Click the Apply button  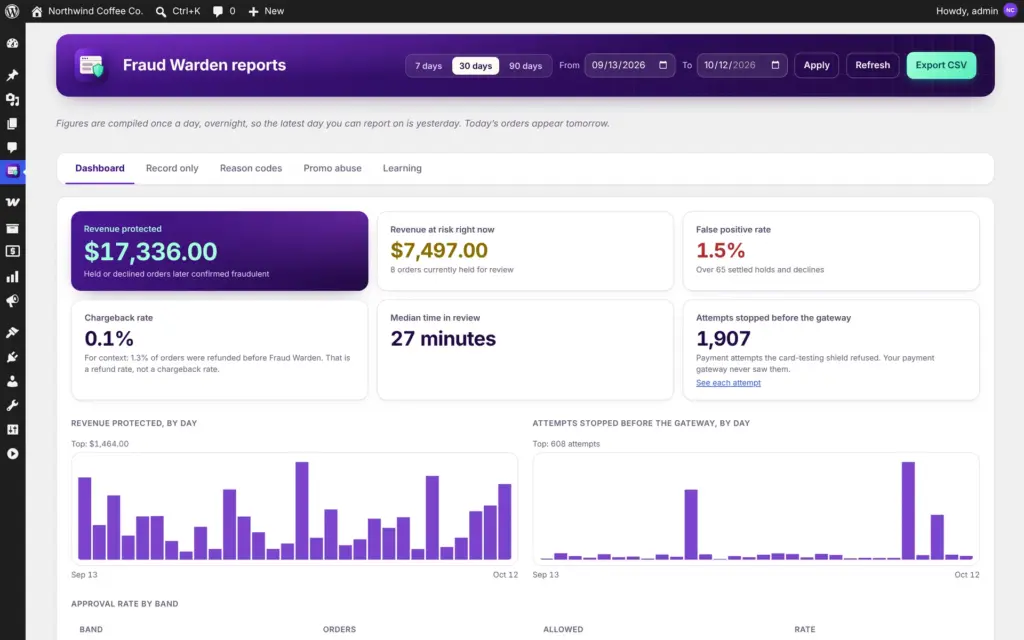coord(816,65)
